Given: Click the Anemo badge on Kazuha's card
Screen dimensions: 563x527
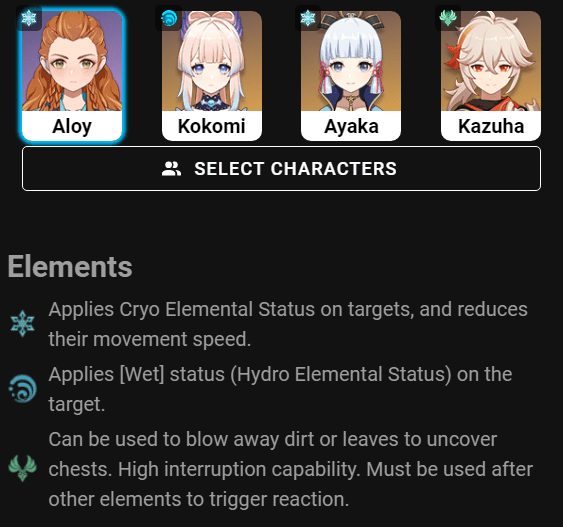Looking at the screenshot, I should (x=448, y=18).
